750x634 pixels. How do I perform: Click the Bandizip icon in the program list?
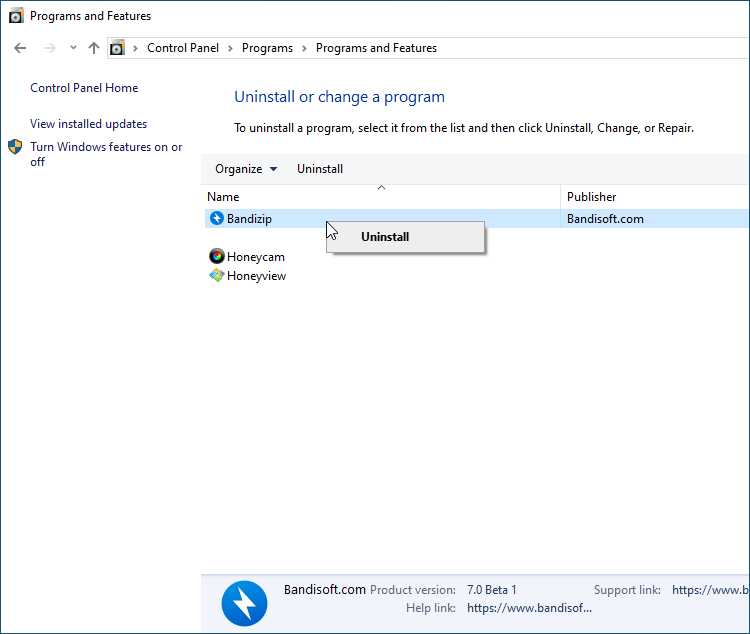[217, 218]
